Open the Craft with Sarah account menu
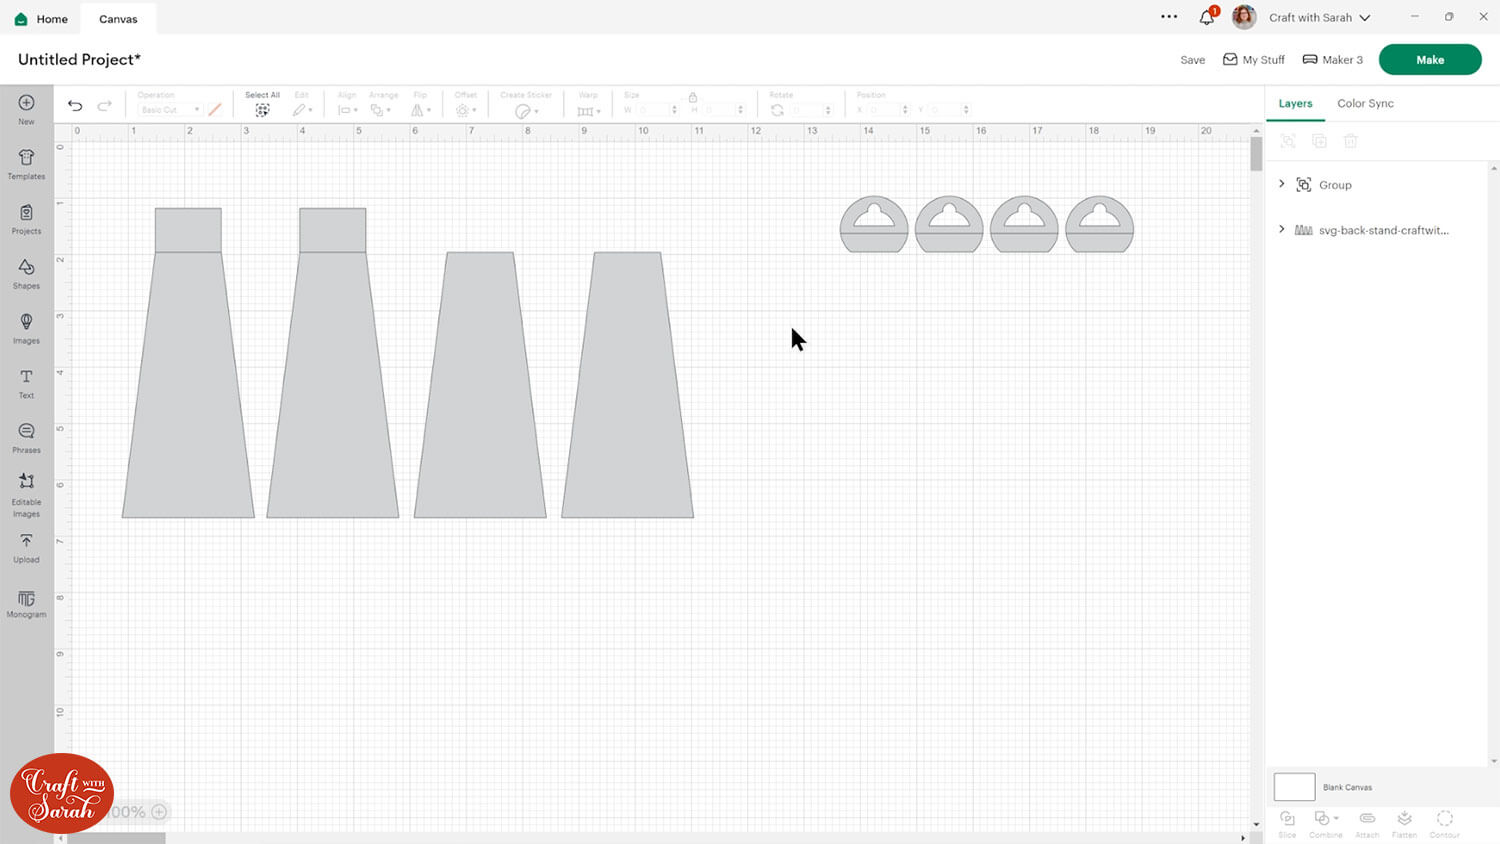The image size is (1500, 844). pyautogui.click(x=1319, y=18)
